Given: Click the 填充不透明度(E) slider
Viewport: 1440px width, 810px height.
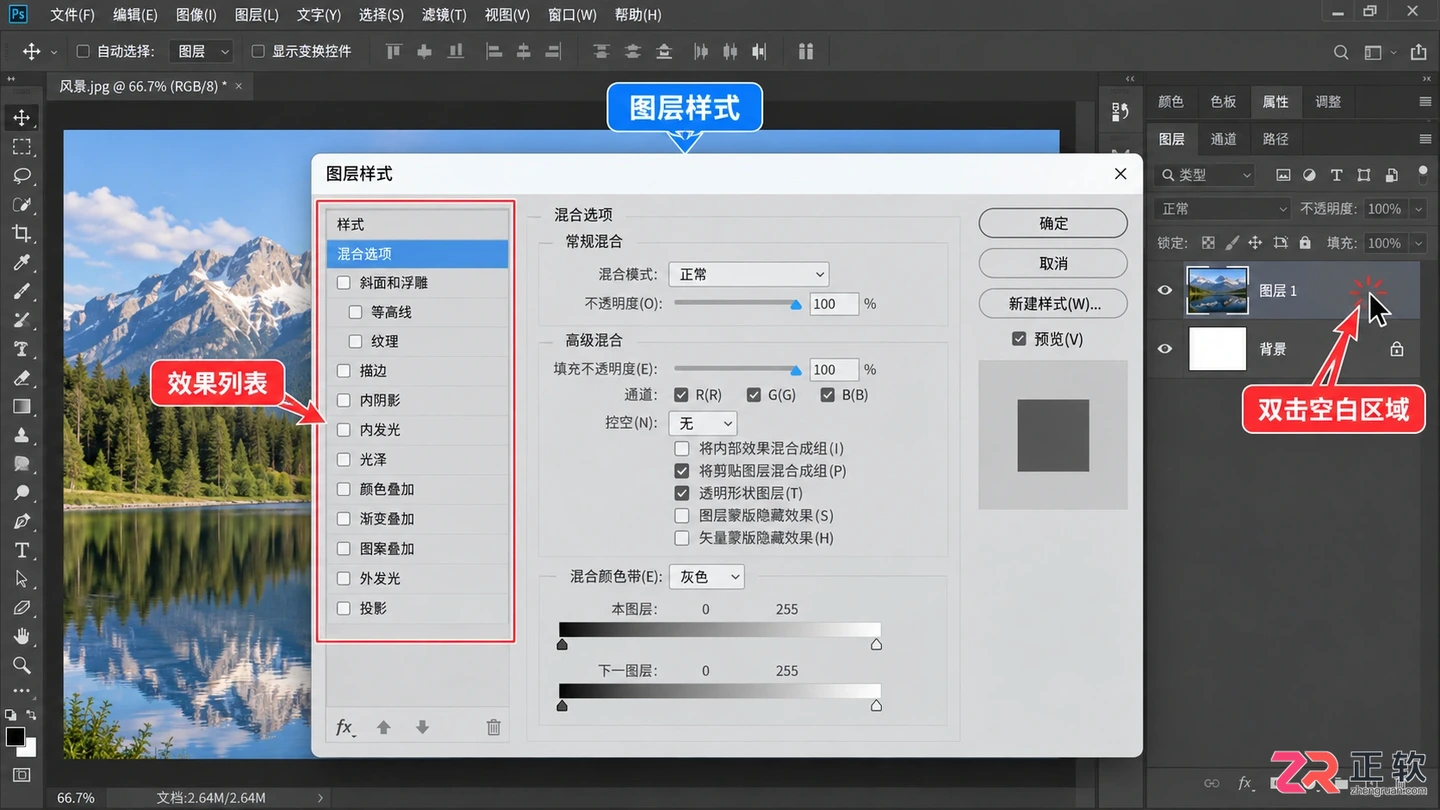Looking at the screenshot, I should 737,369.
